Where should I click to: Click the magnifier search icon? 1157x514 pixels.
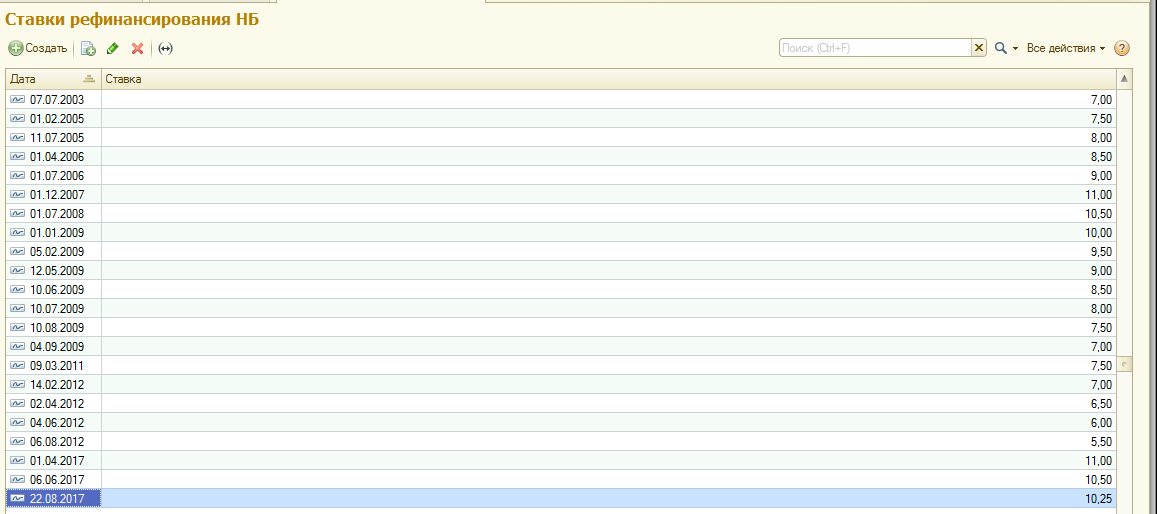click(1001, 48)
